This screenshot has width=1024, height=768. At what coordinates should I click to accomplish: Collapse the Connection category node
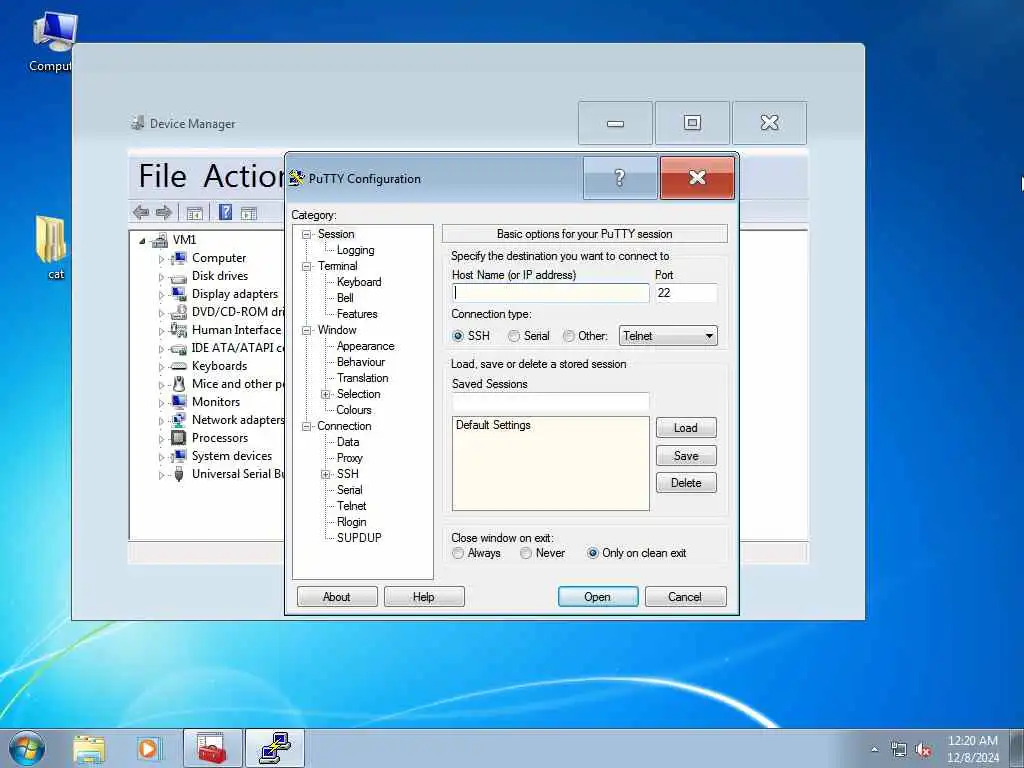306,426
